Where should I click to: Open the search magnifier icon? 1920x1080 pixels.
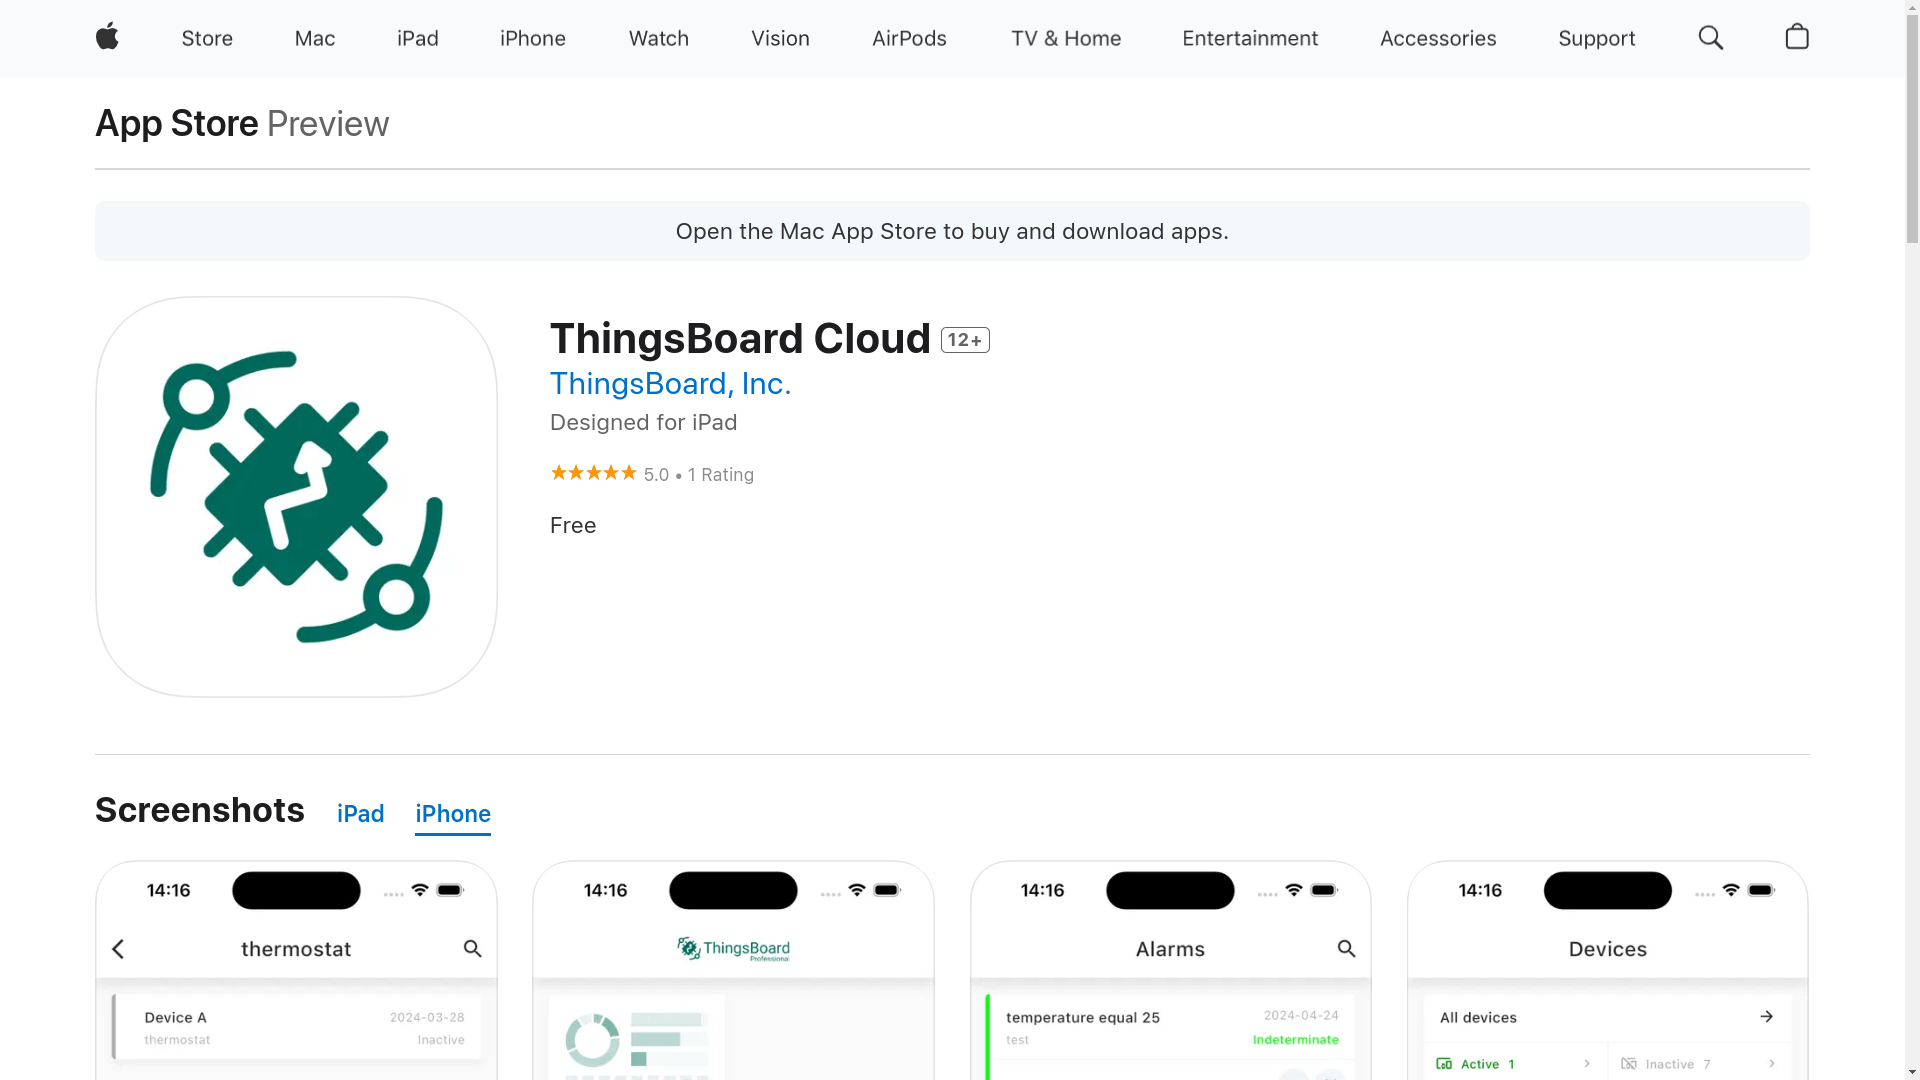point(1710,38)
